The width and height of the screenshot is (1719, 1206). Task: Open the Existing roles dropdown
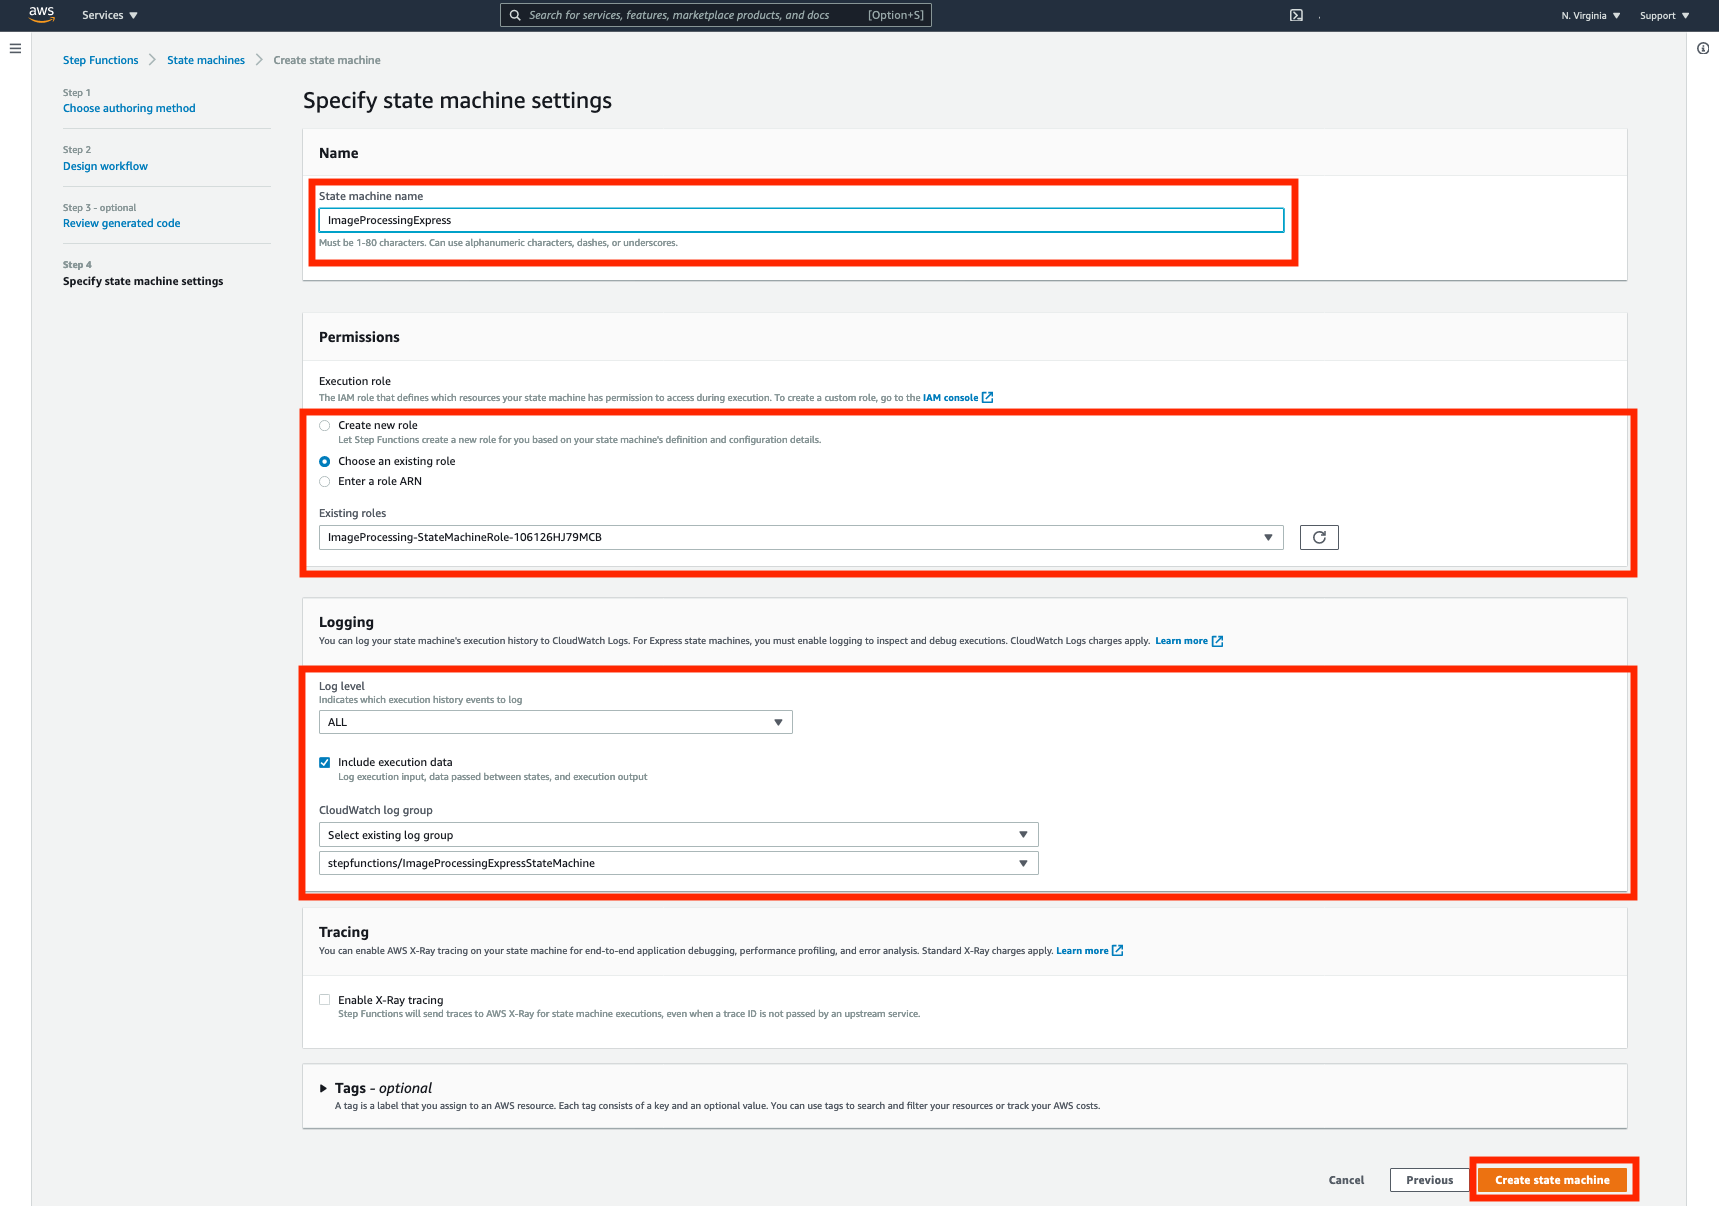[x=801, y=537]
